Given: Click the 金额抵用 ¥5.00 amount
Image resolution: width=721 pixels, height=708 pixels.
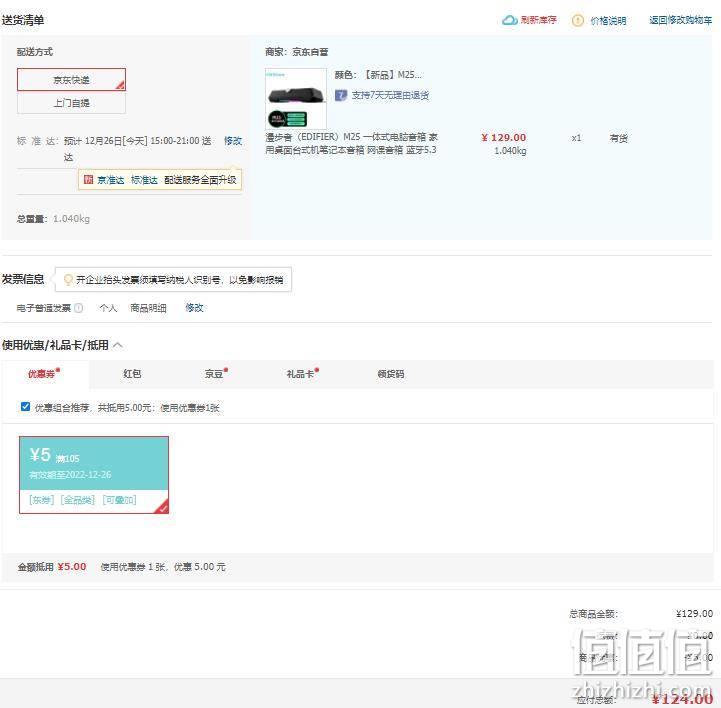Looking at the screenshot, I should click(72, 567).
